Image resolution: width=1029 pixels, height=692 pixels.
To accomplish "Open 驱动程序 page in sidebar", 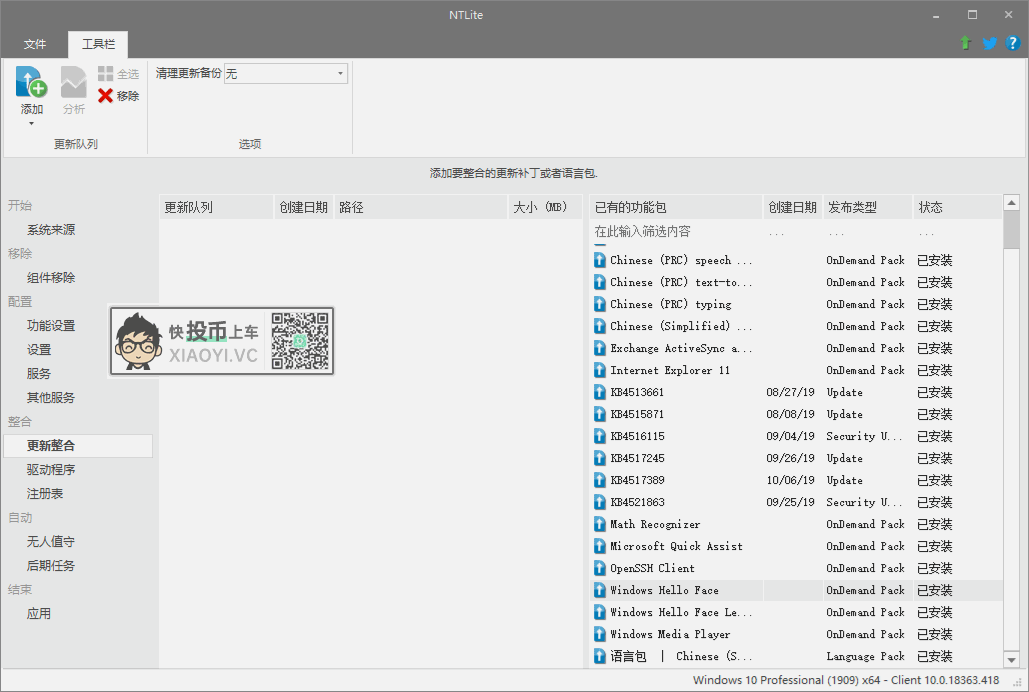I will (51, 470).
